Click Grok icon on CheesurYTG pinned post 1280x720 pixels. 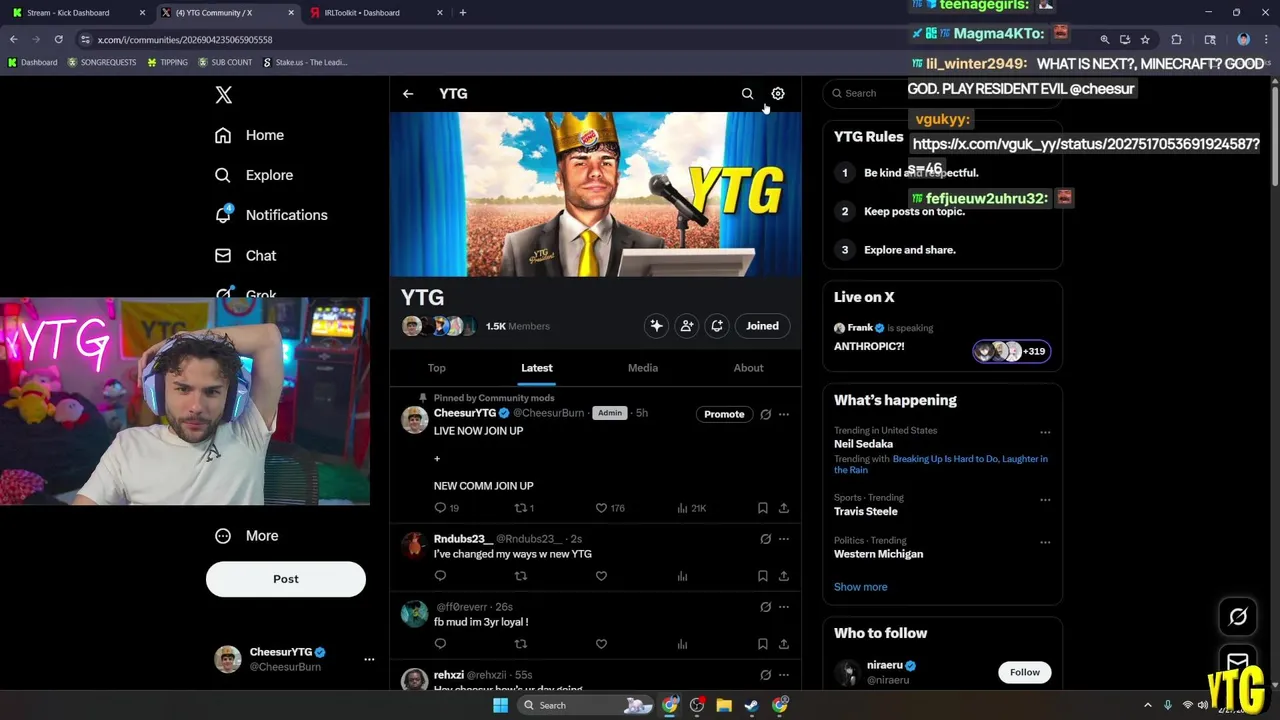click(765, 414)
